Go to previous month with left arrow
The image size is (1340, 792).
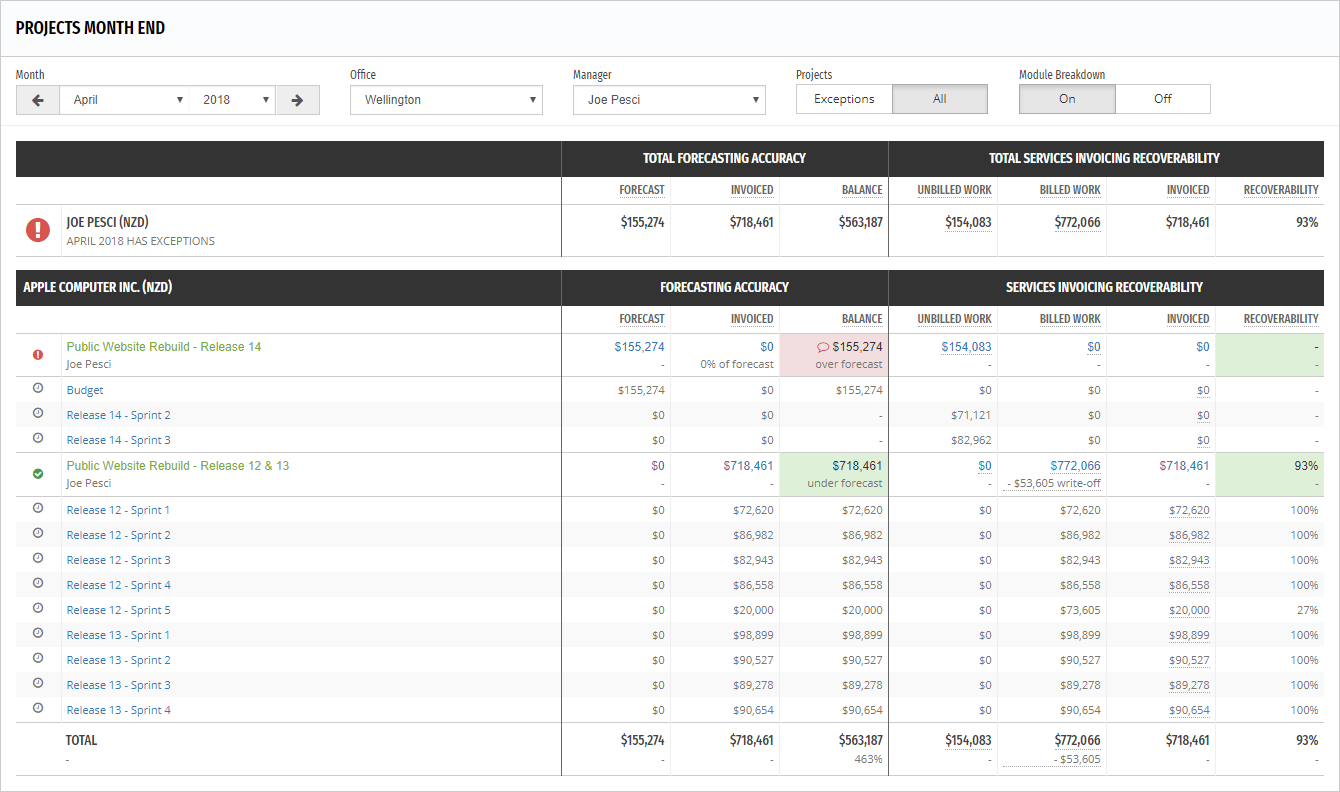click(38, 100)
